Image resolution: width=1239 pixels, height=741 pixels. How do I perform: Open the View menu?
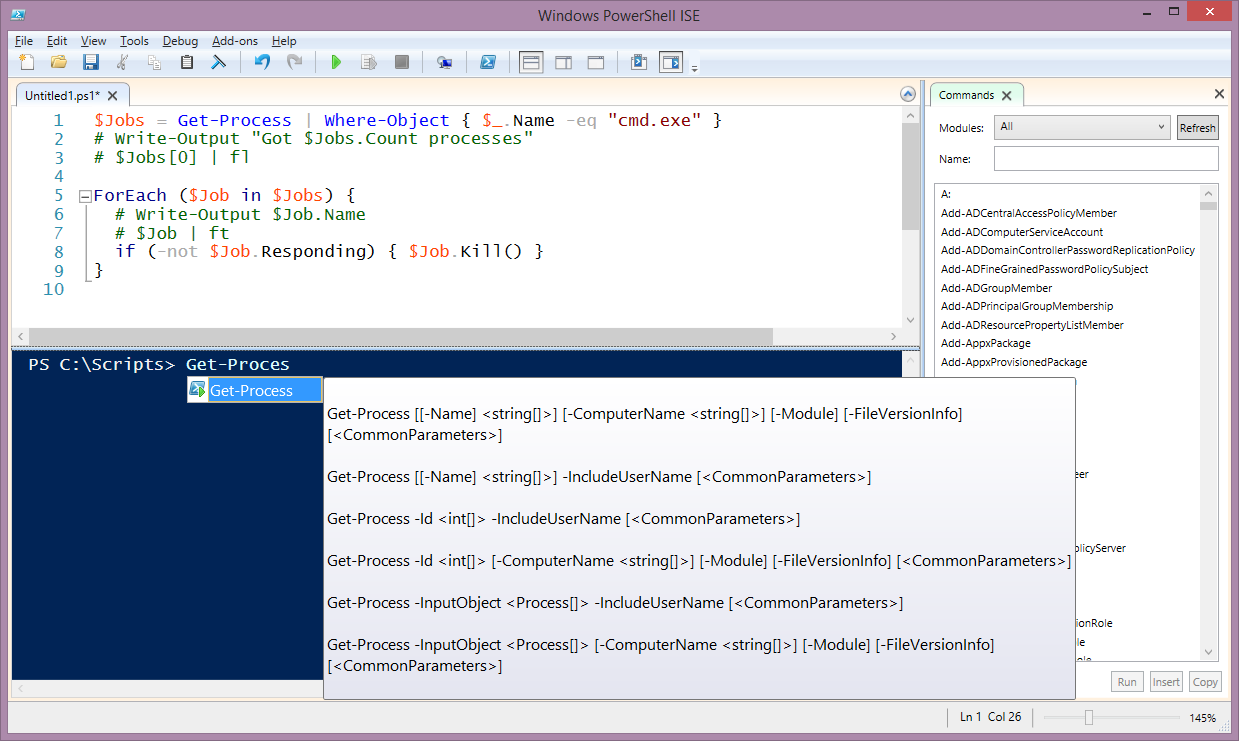(93, 41)
